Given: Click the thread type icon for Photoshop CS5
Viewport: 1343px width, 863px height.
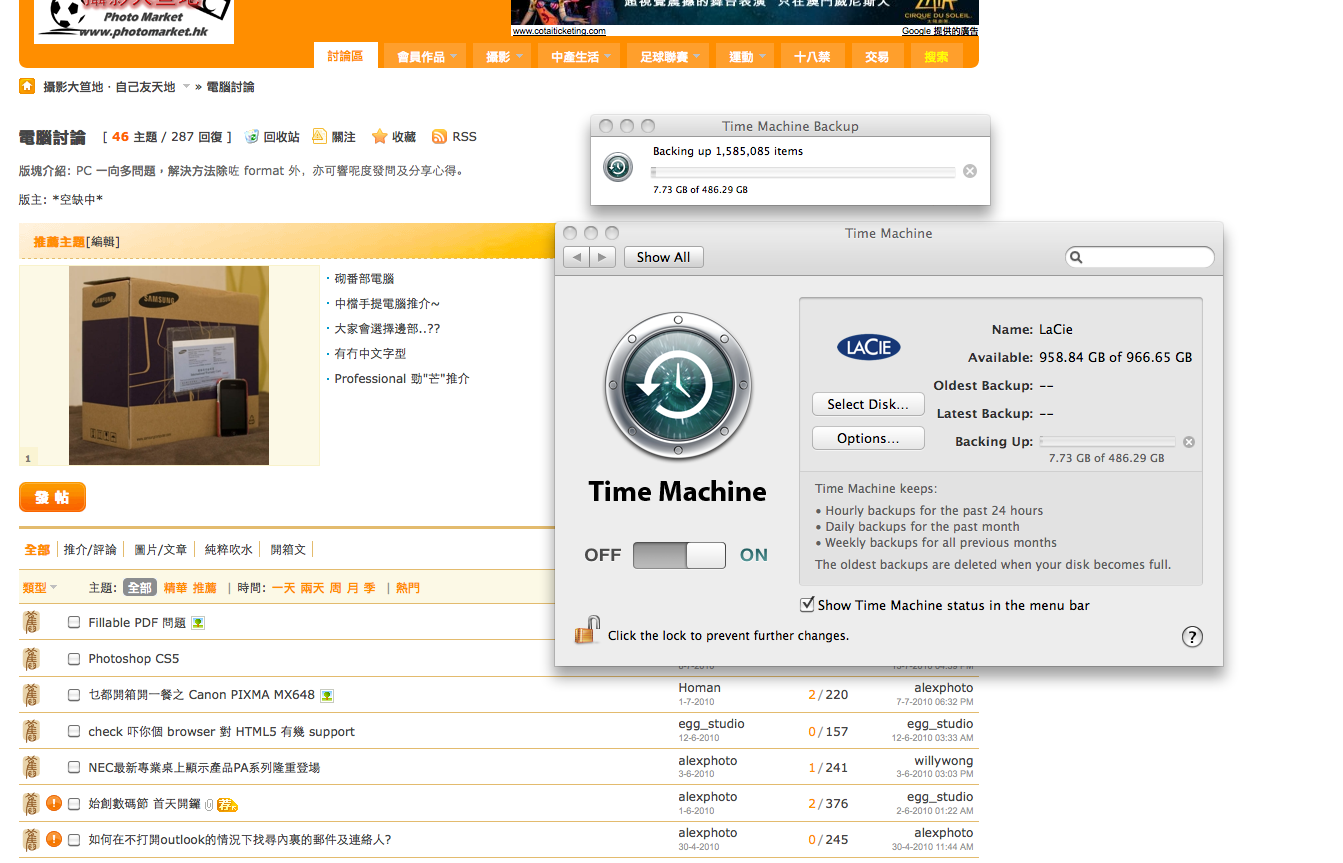Looking at the screenshot, I should point(31,658).
